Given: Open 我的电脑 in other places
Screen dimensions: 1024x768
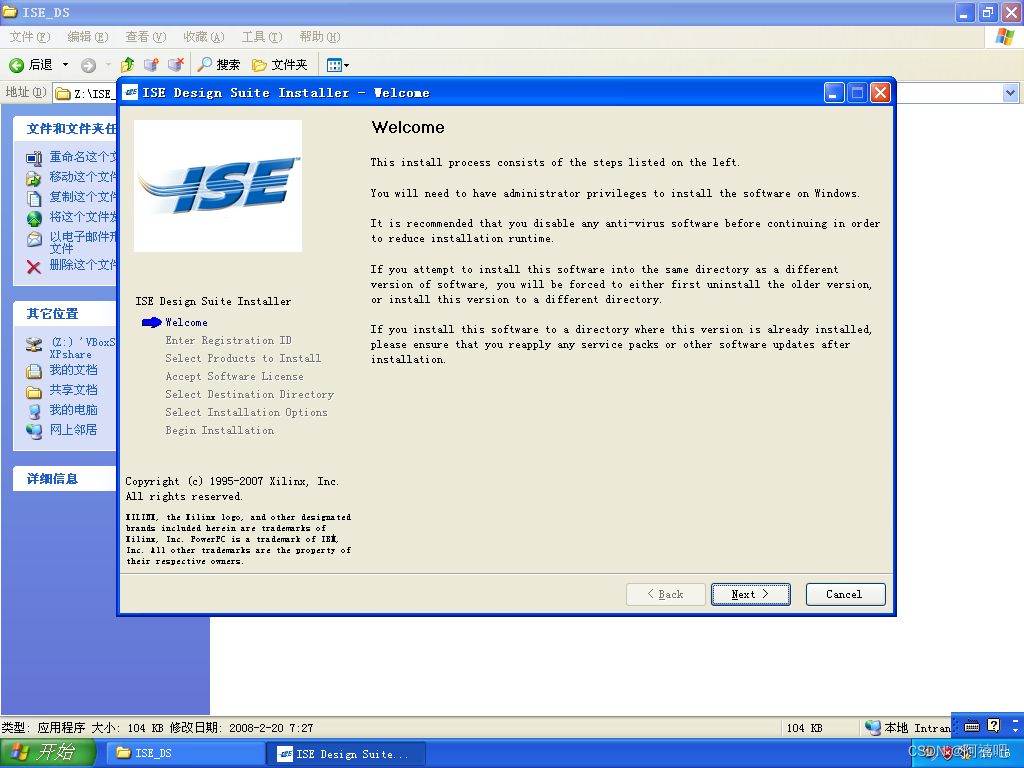Looking at the screenshot, I should (73, 410).
